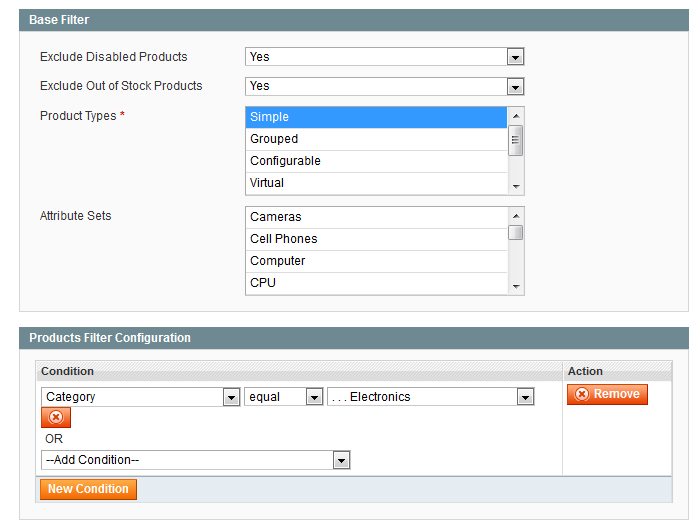Select Virtual product type
The image size is (700, 529).
coord(375,183)
